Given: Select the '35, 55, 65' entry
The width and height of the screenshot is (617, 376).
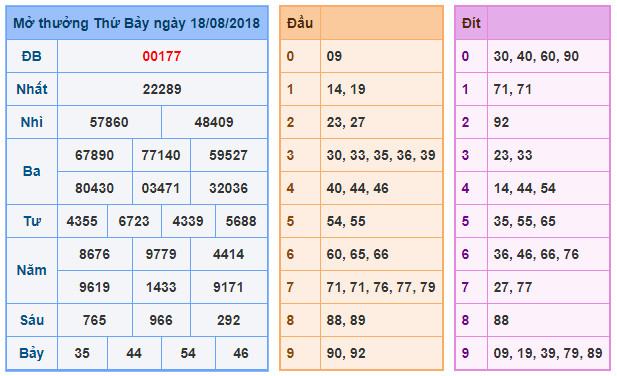Looking at the screenshot, I should [525, 221].
